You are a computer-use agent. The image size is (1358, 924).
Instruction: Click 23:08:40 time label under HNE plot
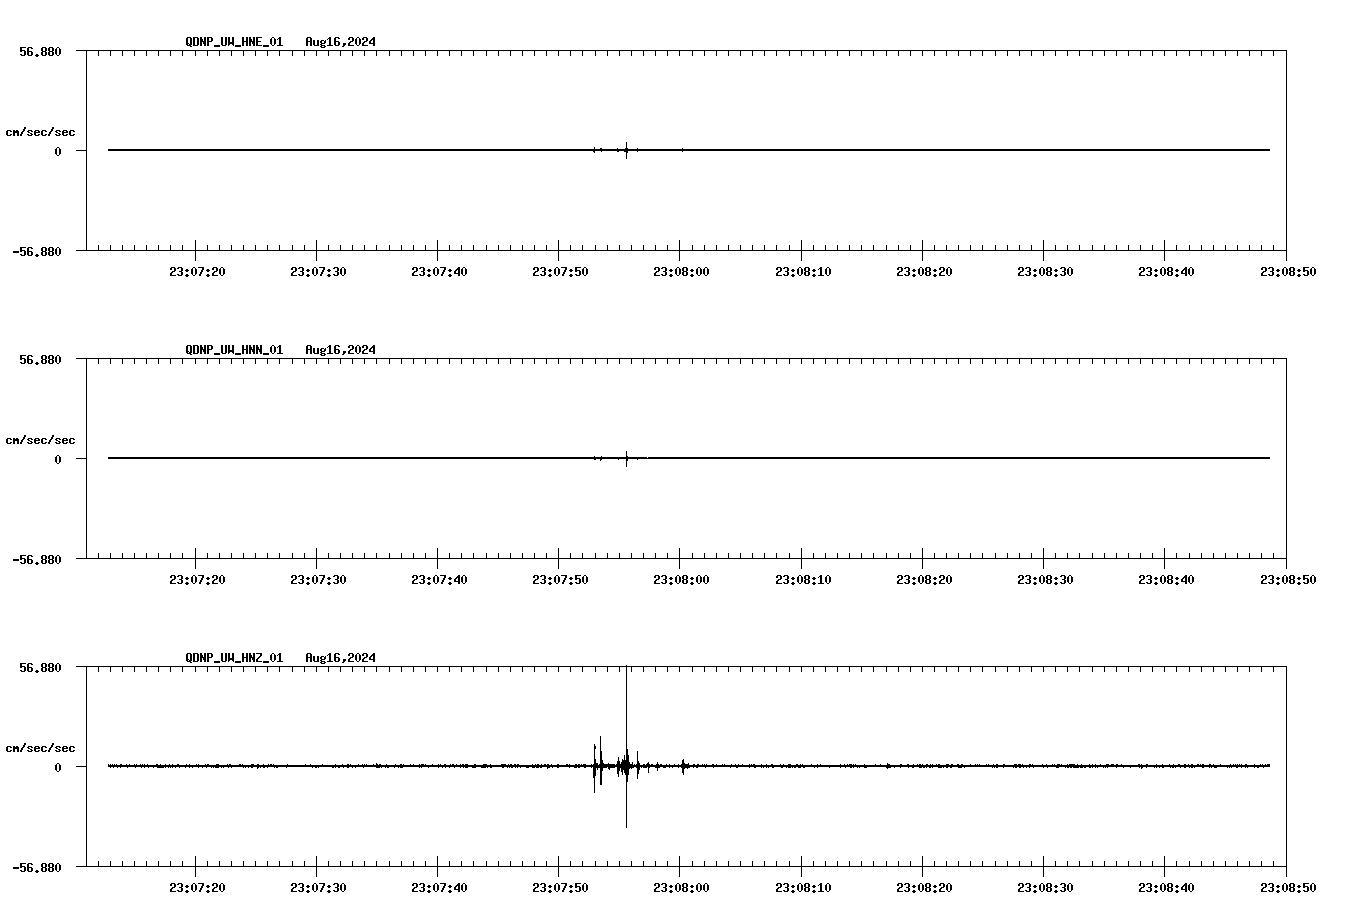pyautogui.click(x=1166, y=271)
